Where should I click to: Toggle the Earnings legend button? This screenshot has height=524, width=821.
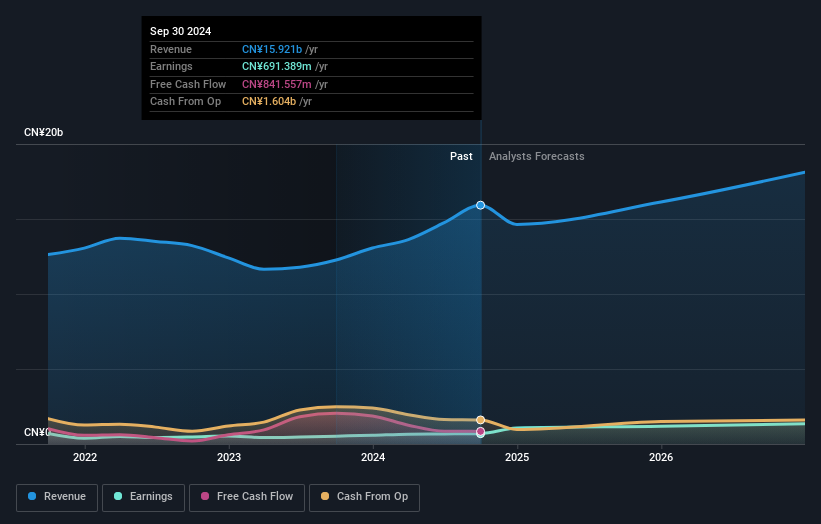coord(143,497)
